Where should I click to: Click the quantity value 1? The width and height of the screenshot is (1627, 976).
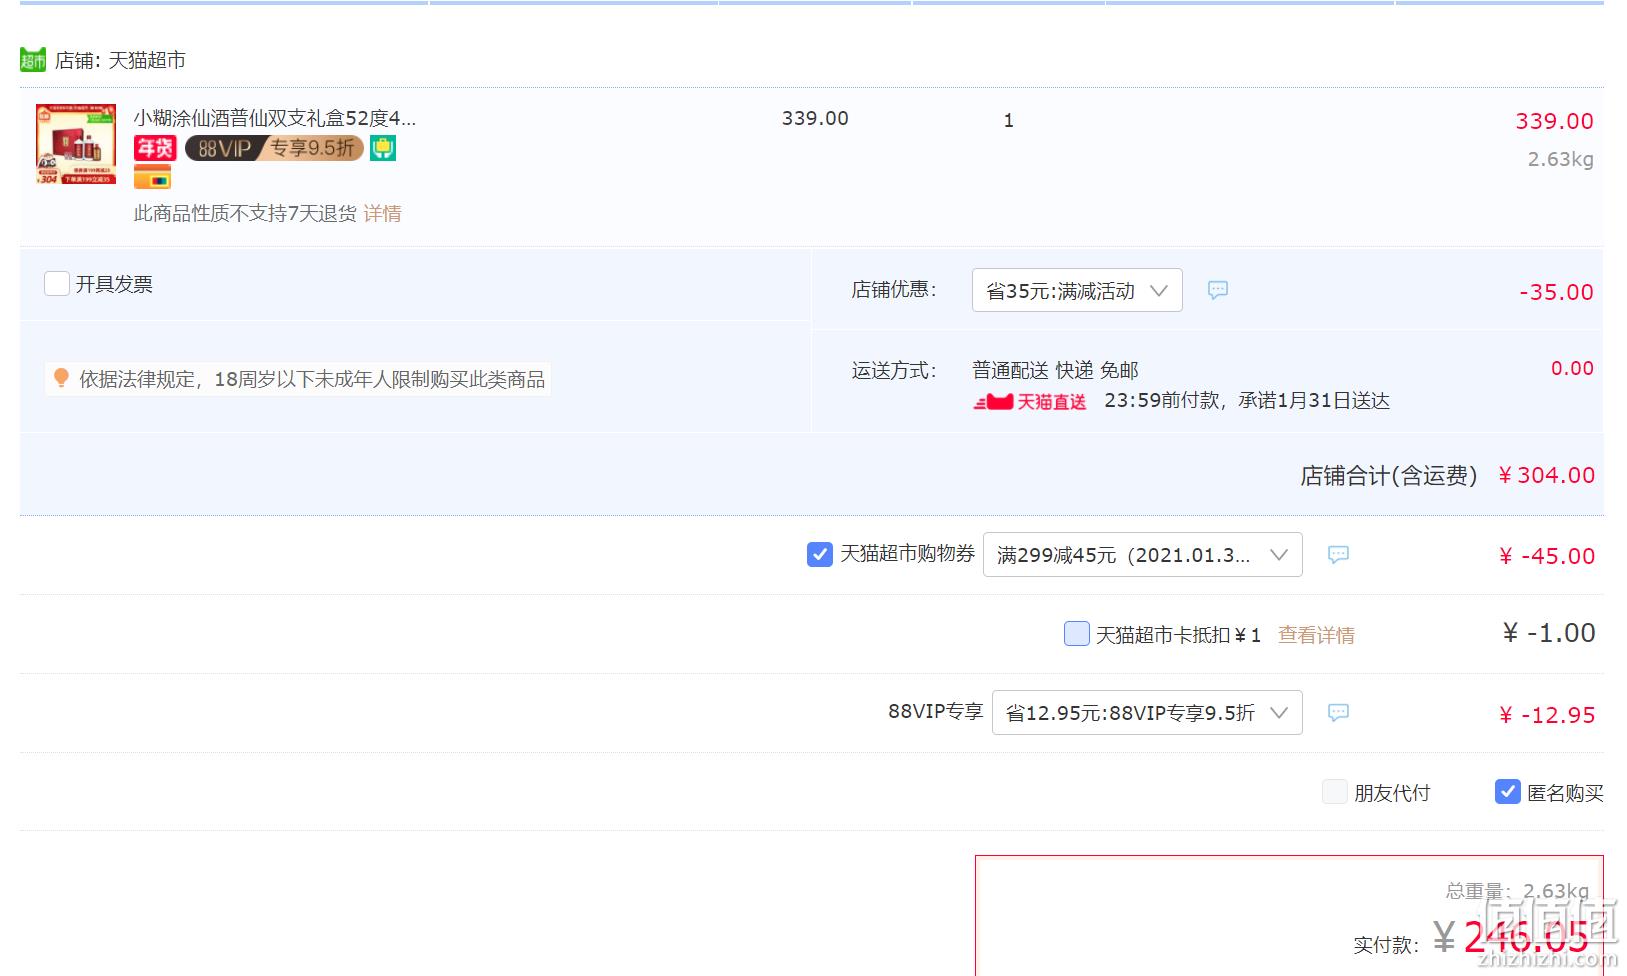pos(1008,120)
